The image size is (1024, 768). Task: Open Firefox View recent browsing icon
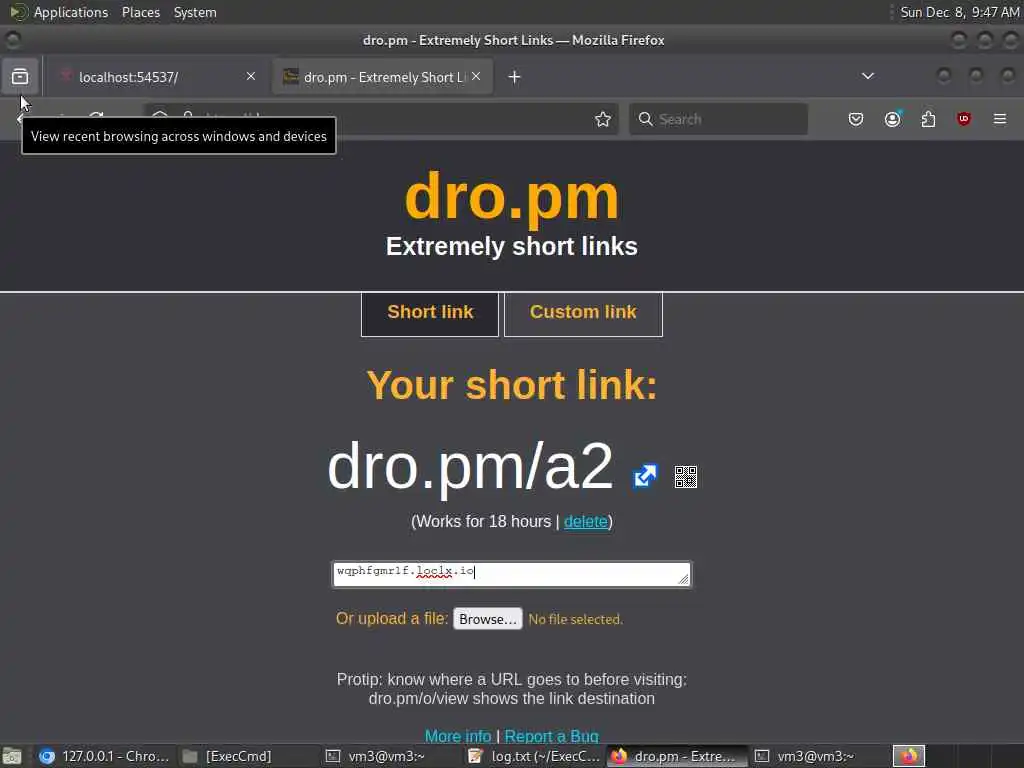click(20, 77)
